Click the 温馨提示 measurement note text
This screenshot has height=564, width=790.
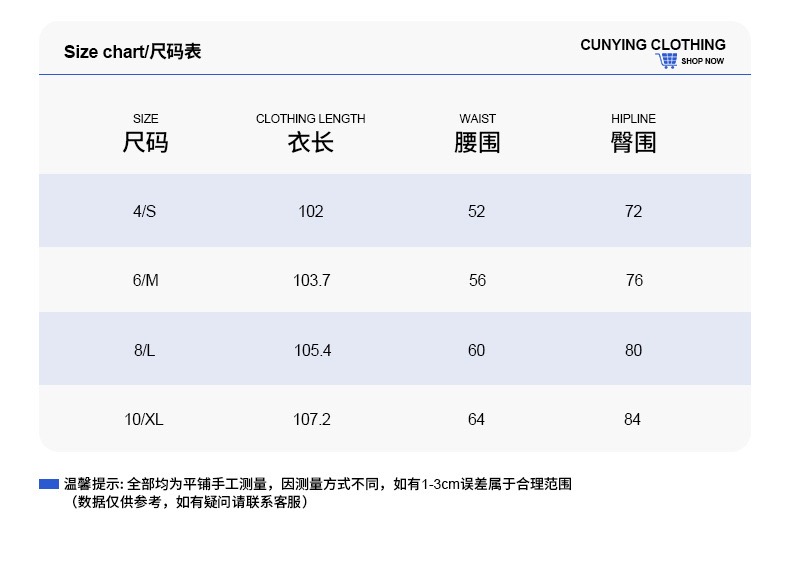(x=318, y=484)
